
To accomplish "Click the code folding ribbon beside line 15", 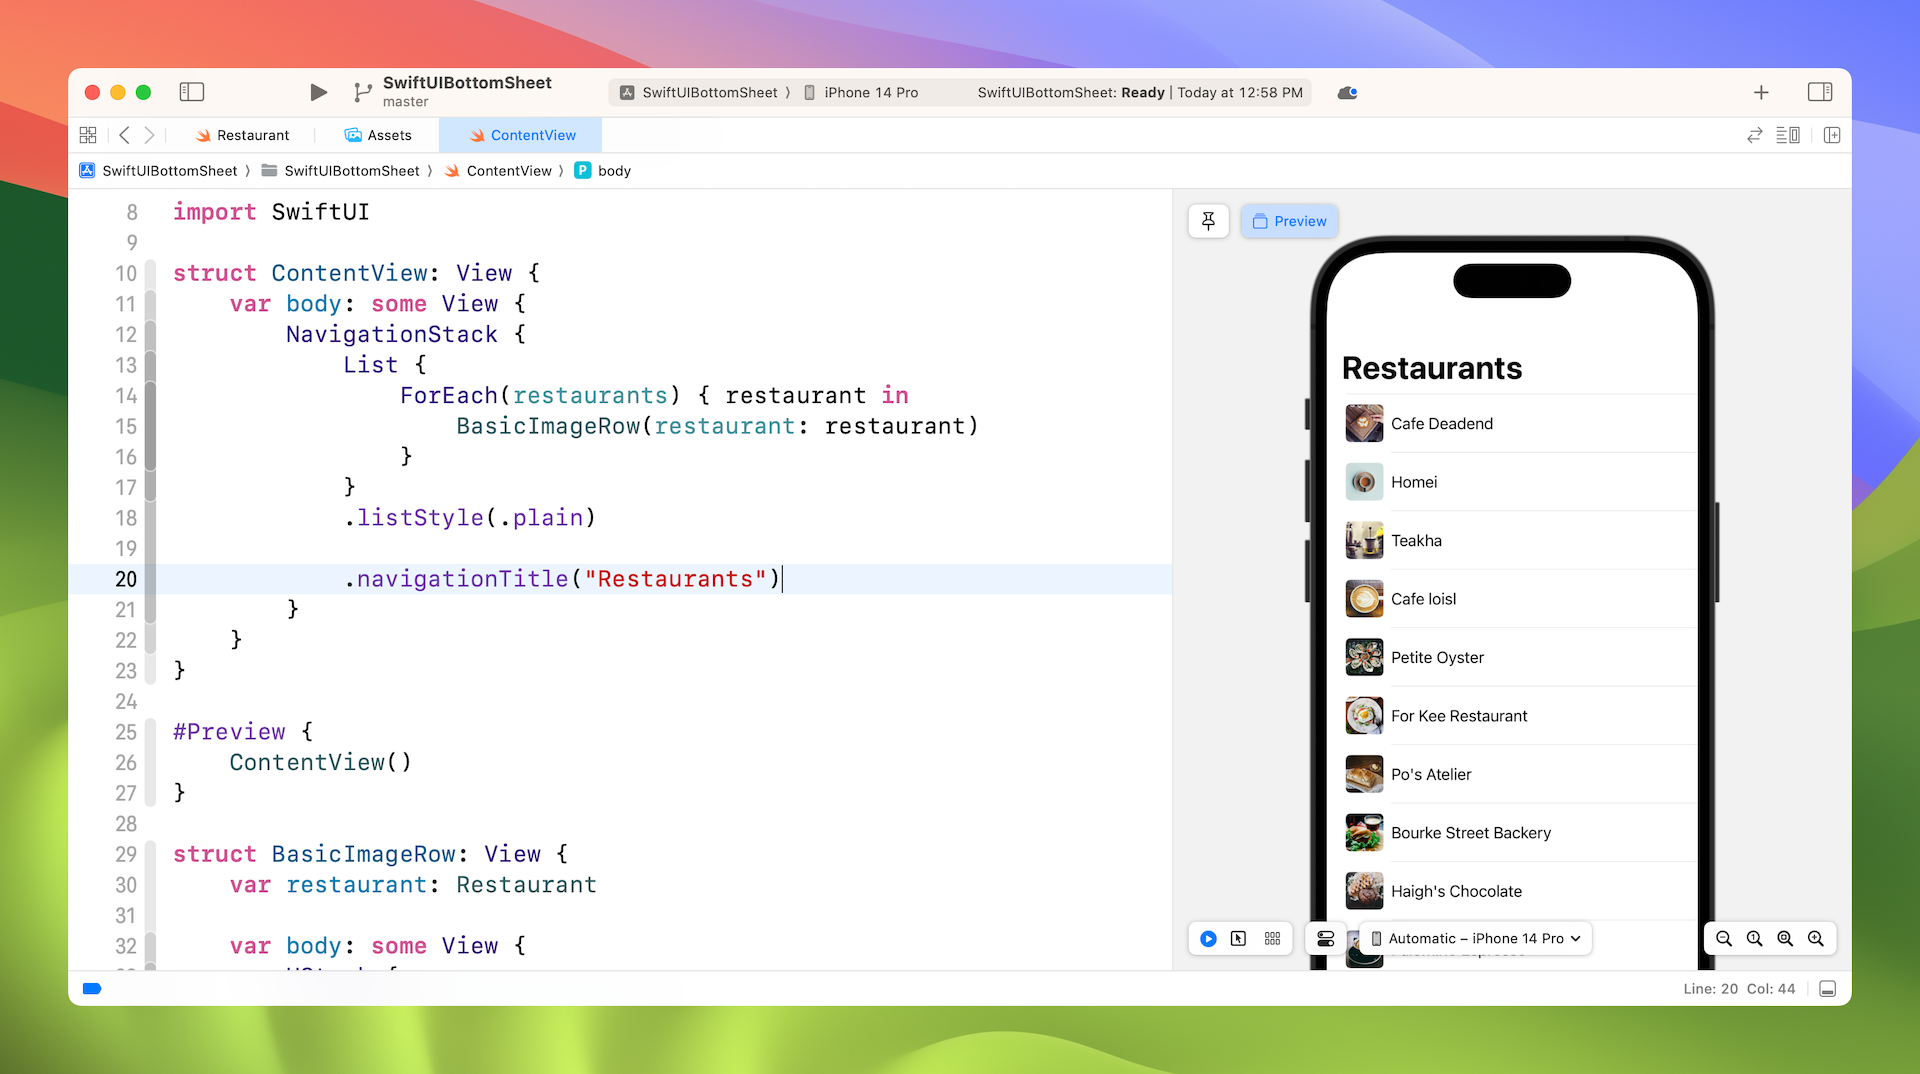I will click(150, 426).
